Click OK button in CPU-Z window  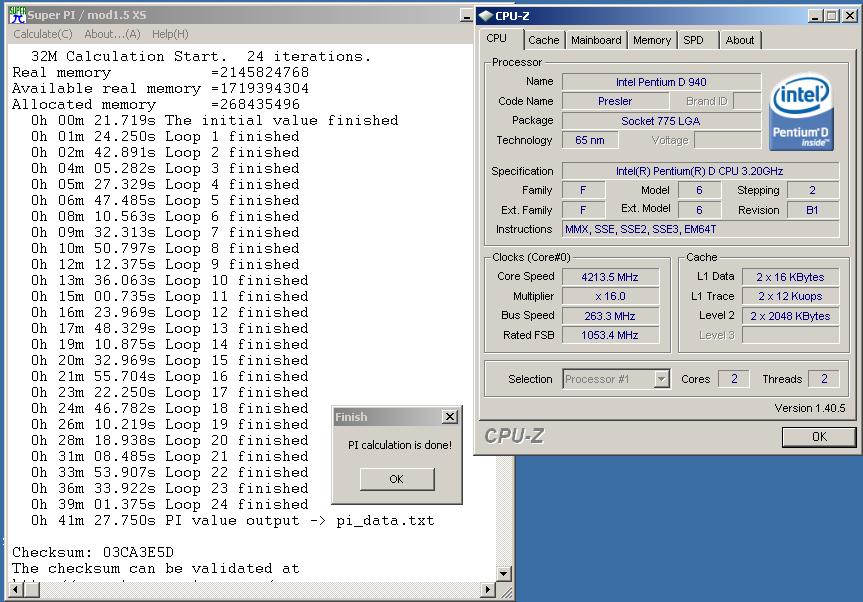[x=819, y=436]
